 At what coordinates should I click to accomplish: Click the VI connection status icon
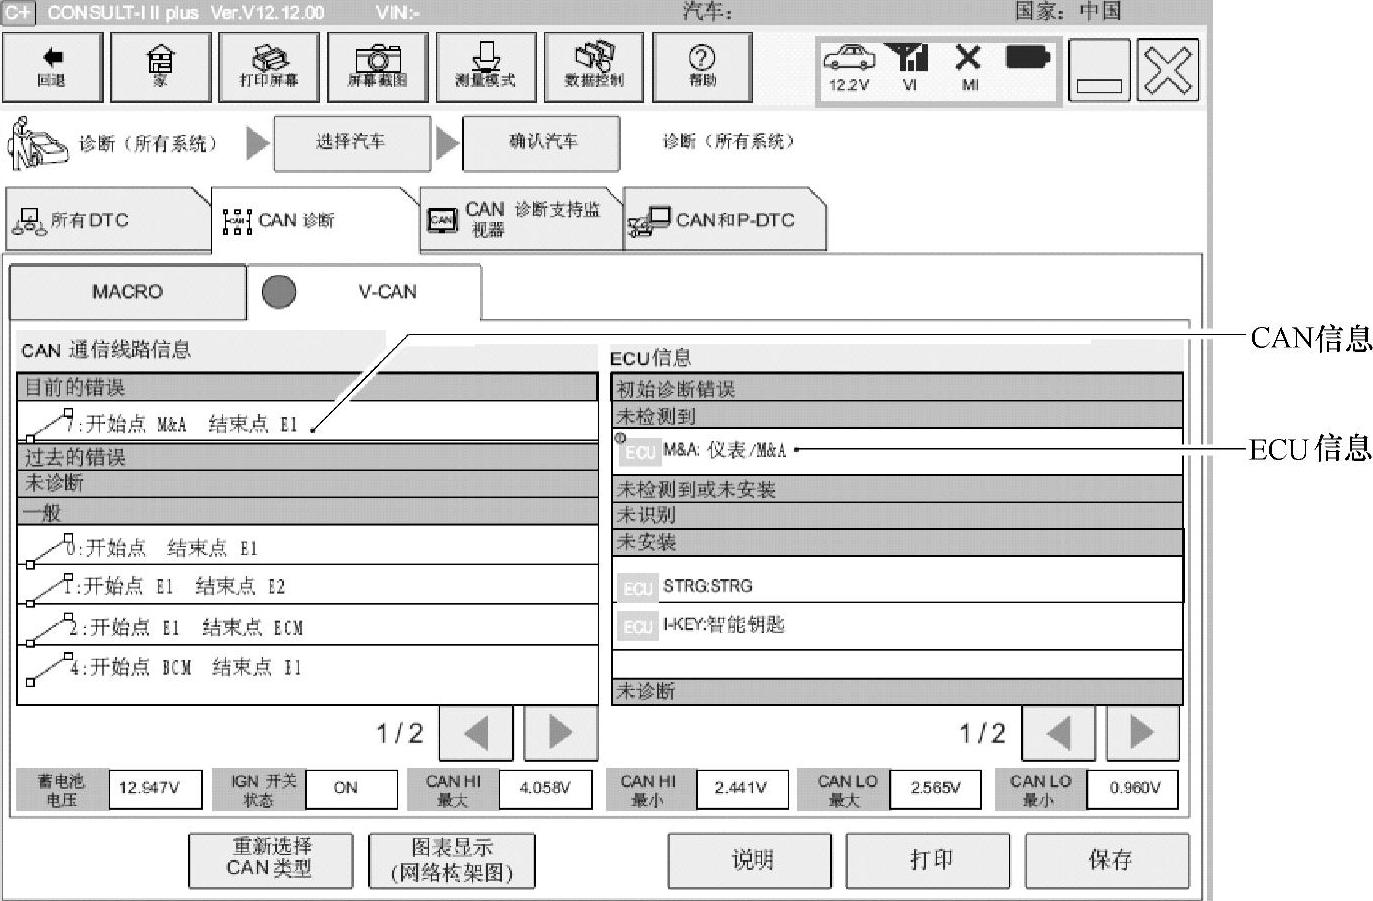click(910, 68)
